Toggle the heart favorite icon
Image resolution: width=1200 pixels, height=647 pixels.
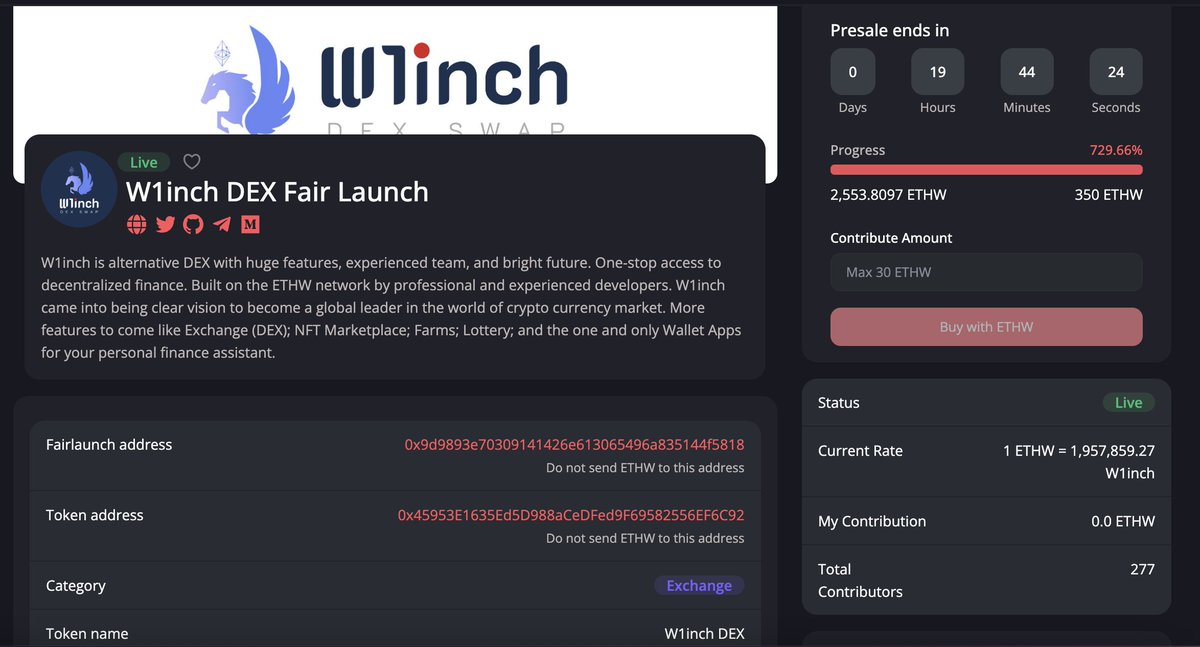tap(192, 162)
